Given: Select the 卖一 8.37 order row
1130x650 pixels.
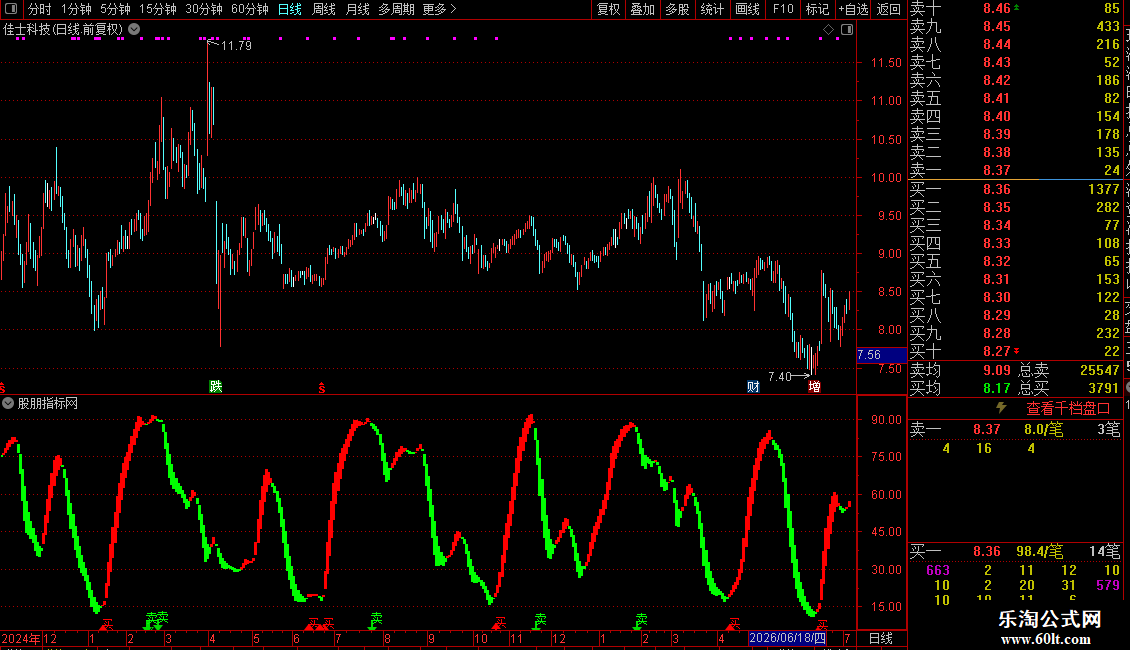Looking at the screenshot, I should 1015,170.
